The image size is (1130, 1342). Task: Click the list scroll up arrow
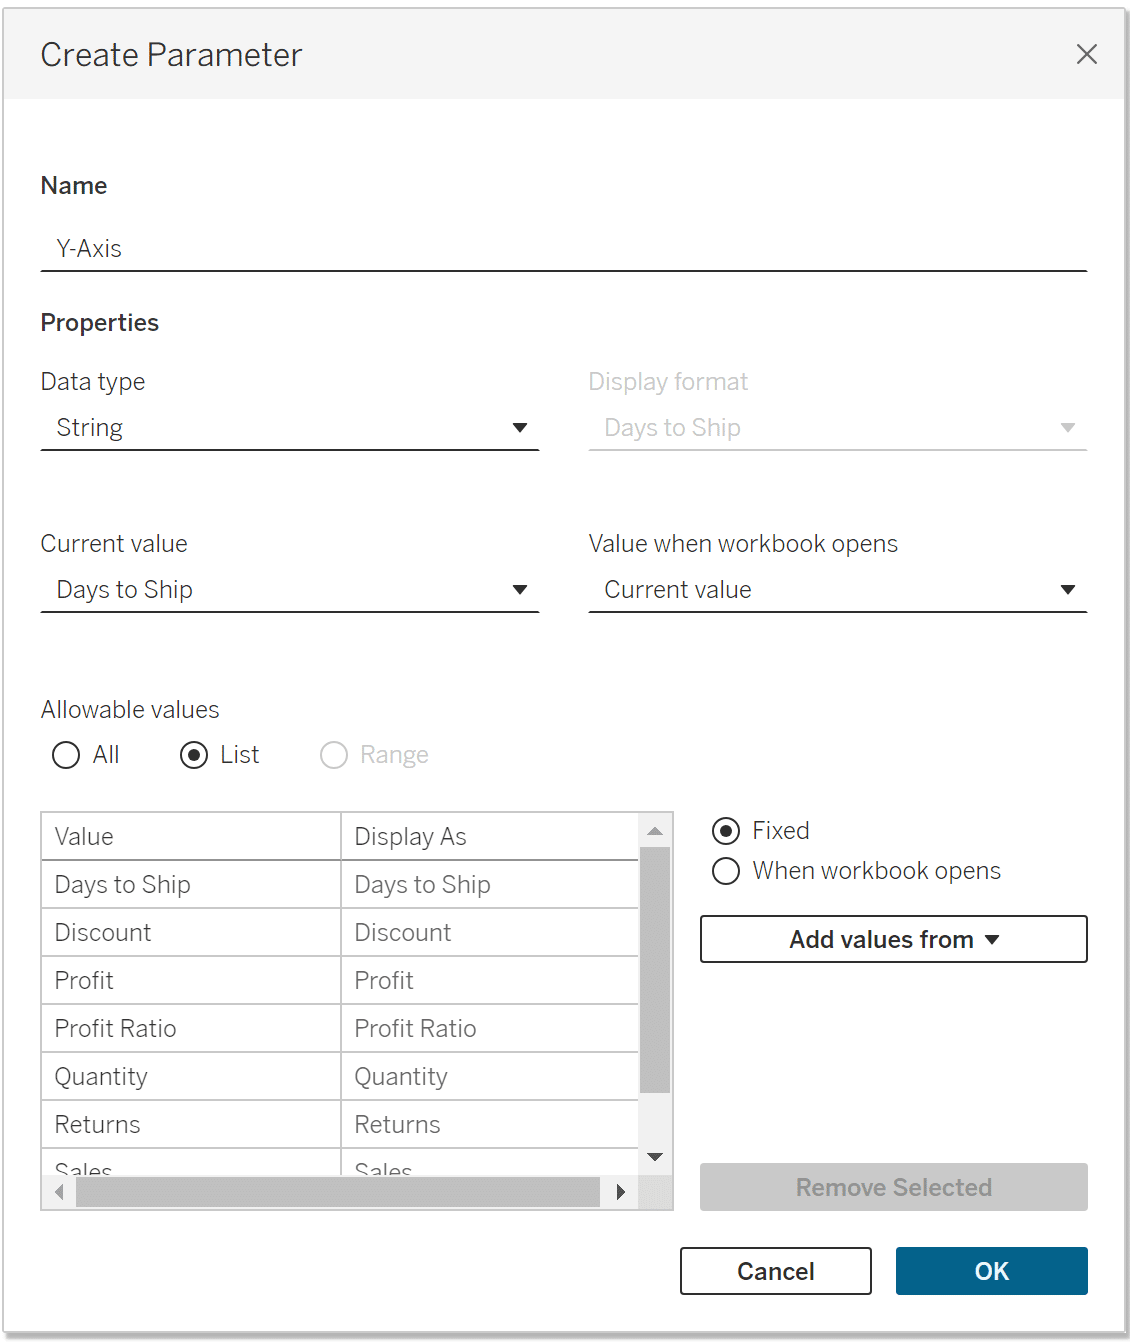tap(655, 831)
